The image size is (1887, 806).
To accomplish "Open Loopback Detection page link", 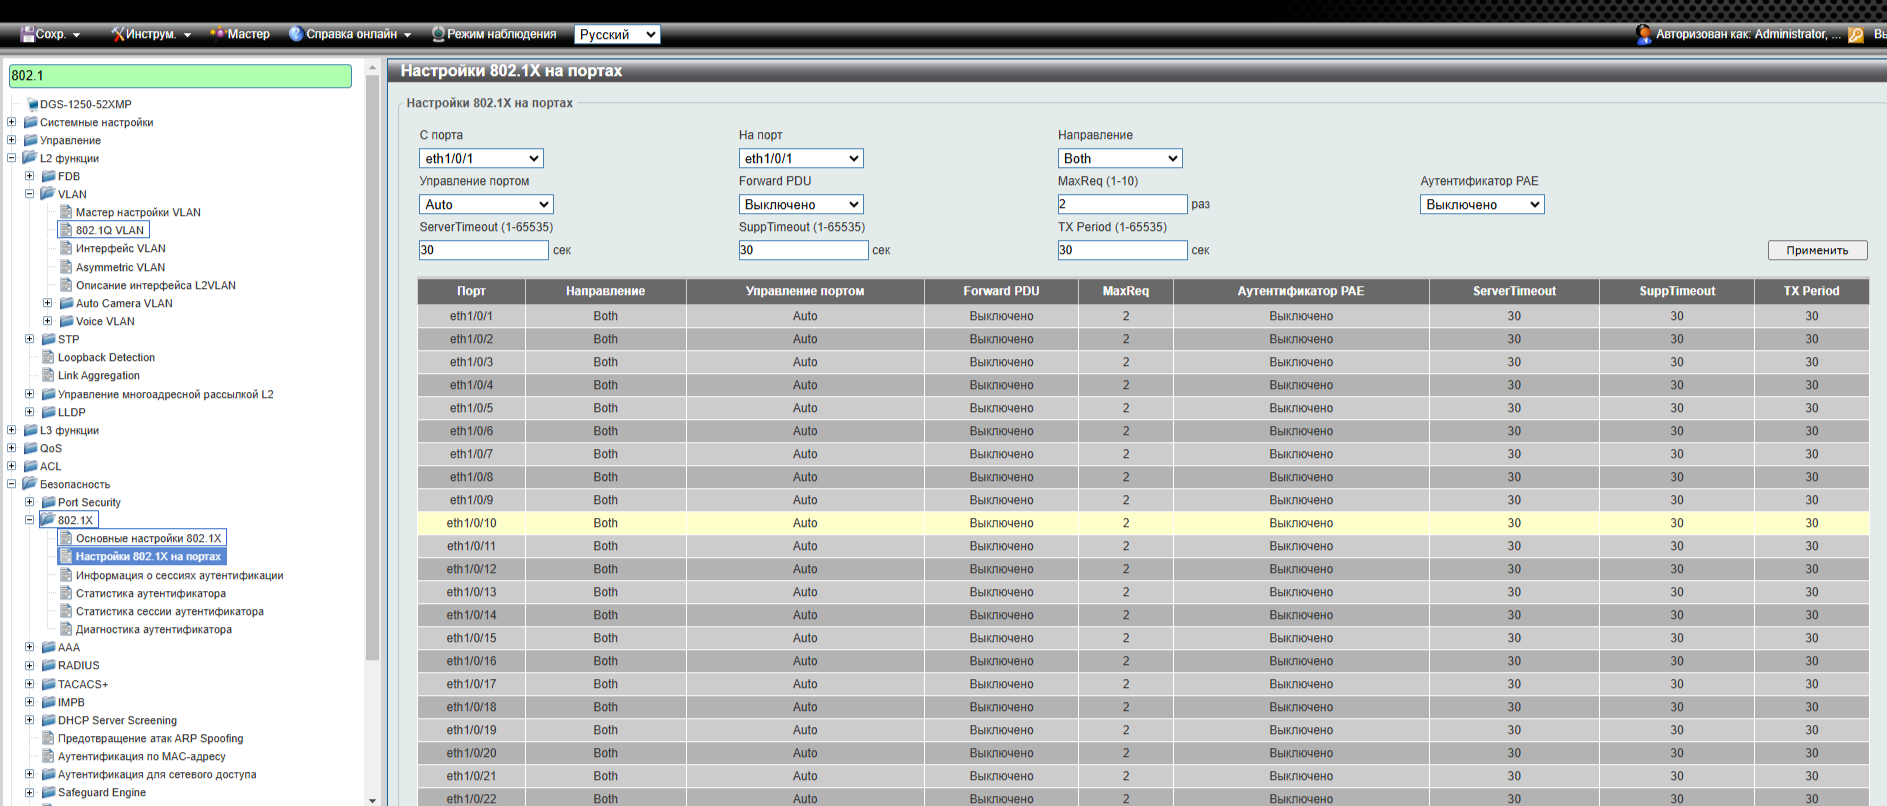I will [106, 357].
